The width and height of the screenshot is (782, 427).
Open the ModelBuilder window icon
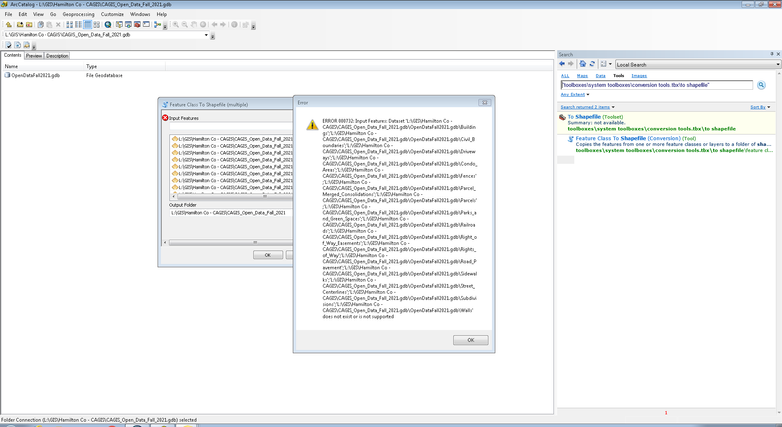click(158, 24)
